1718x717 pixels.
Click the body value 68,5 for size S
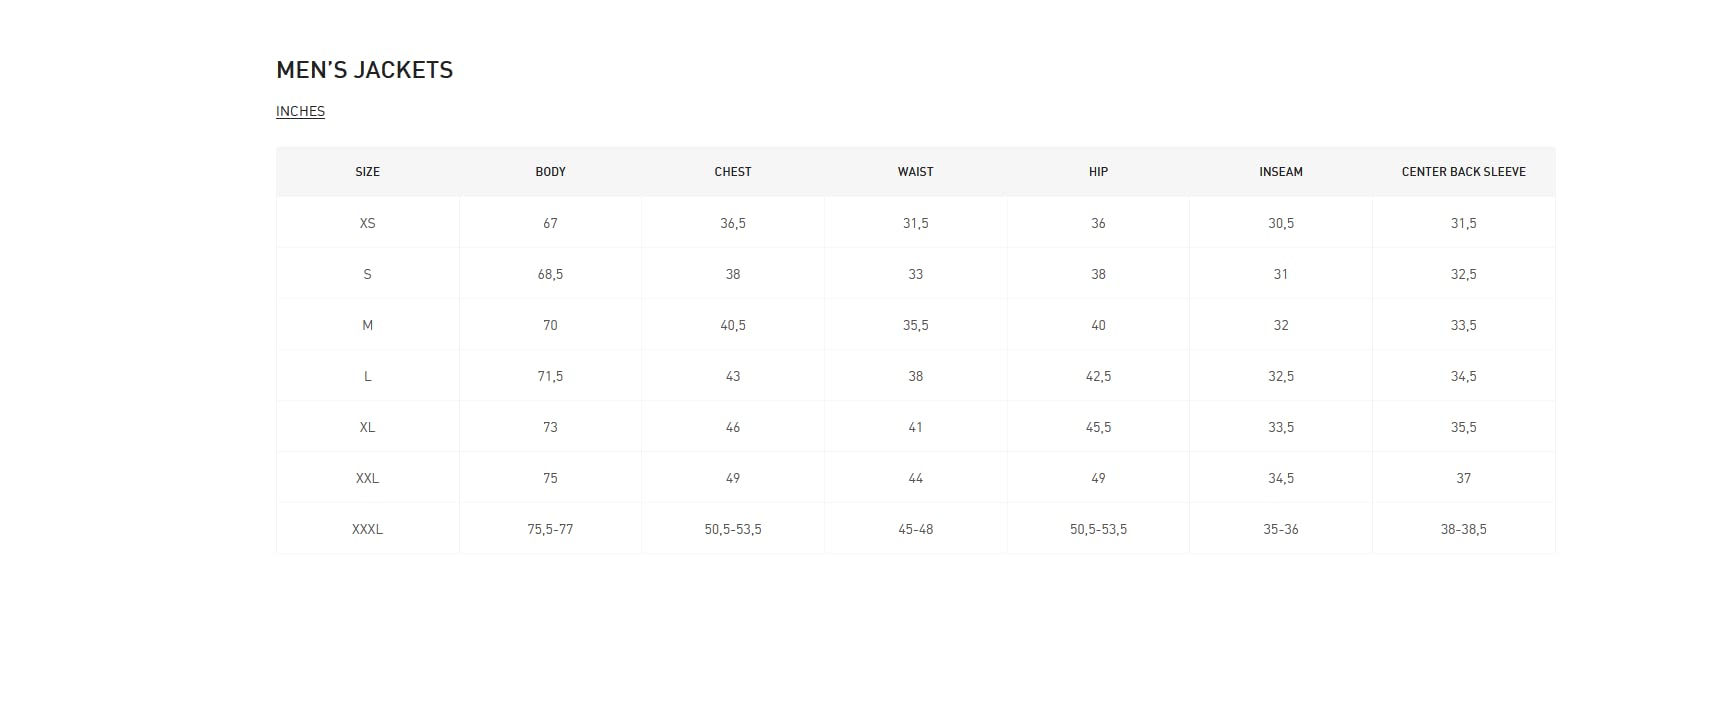point(550,274)
